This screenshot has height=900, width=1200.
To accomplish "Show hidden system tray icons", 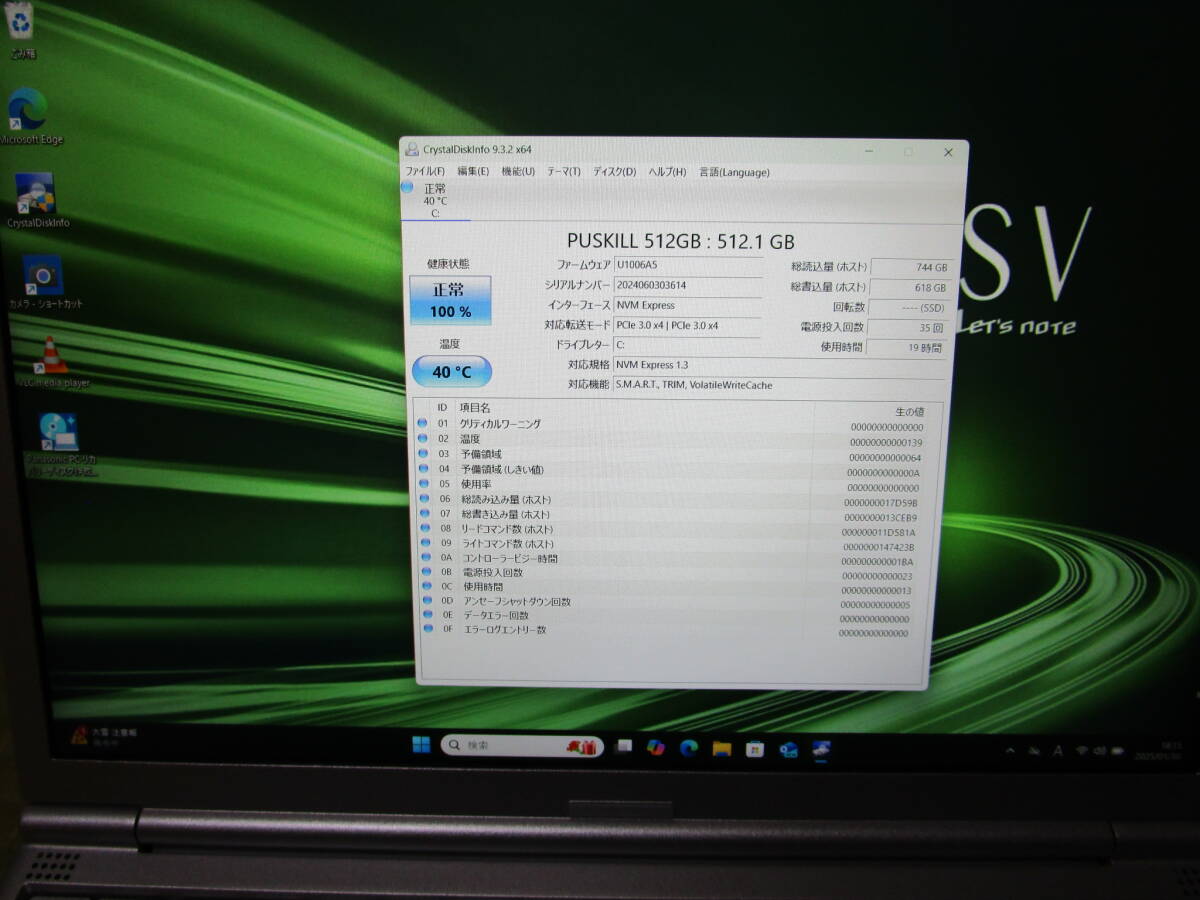I will (1009, 751).
